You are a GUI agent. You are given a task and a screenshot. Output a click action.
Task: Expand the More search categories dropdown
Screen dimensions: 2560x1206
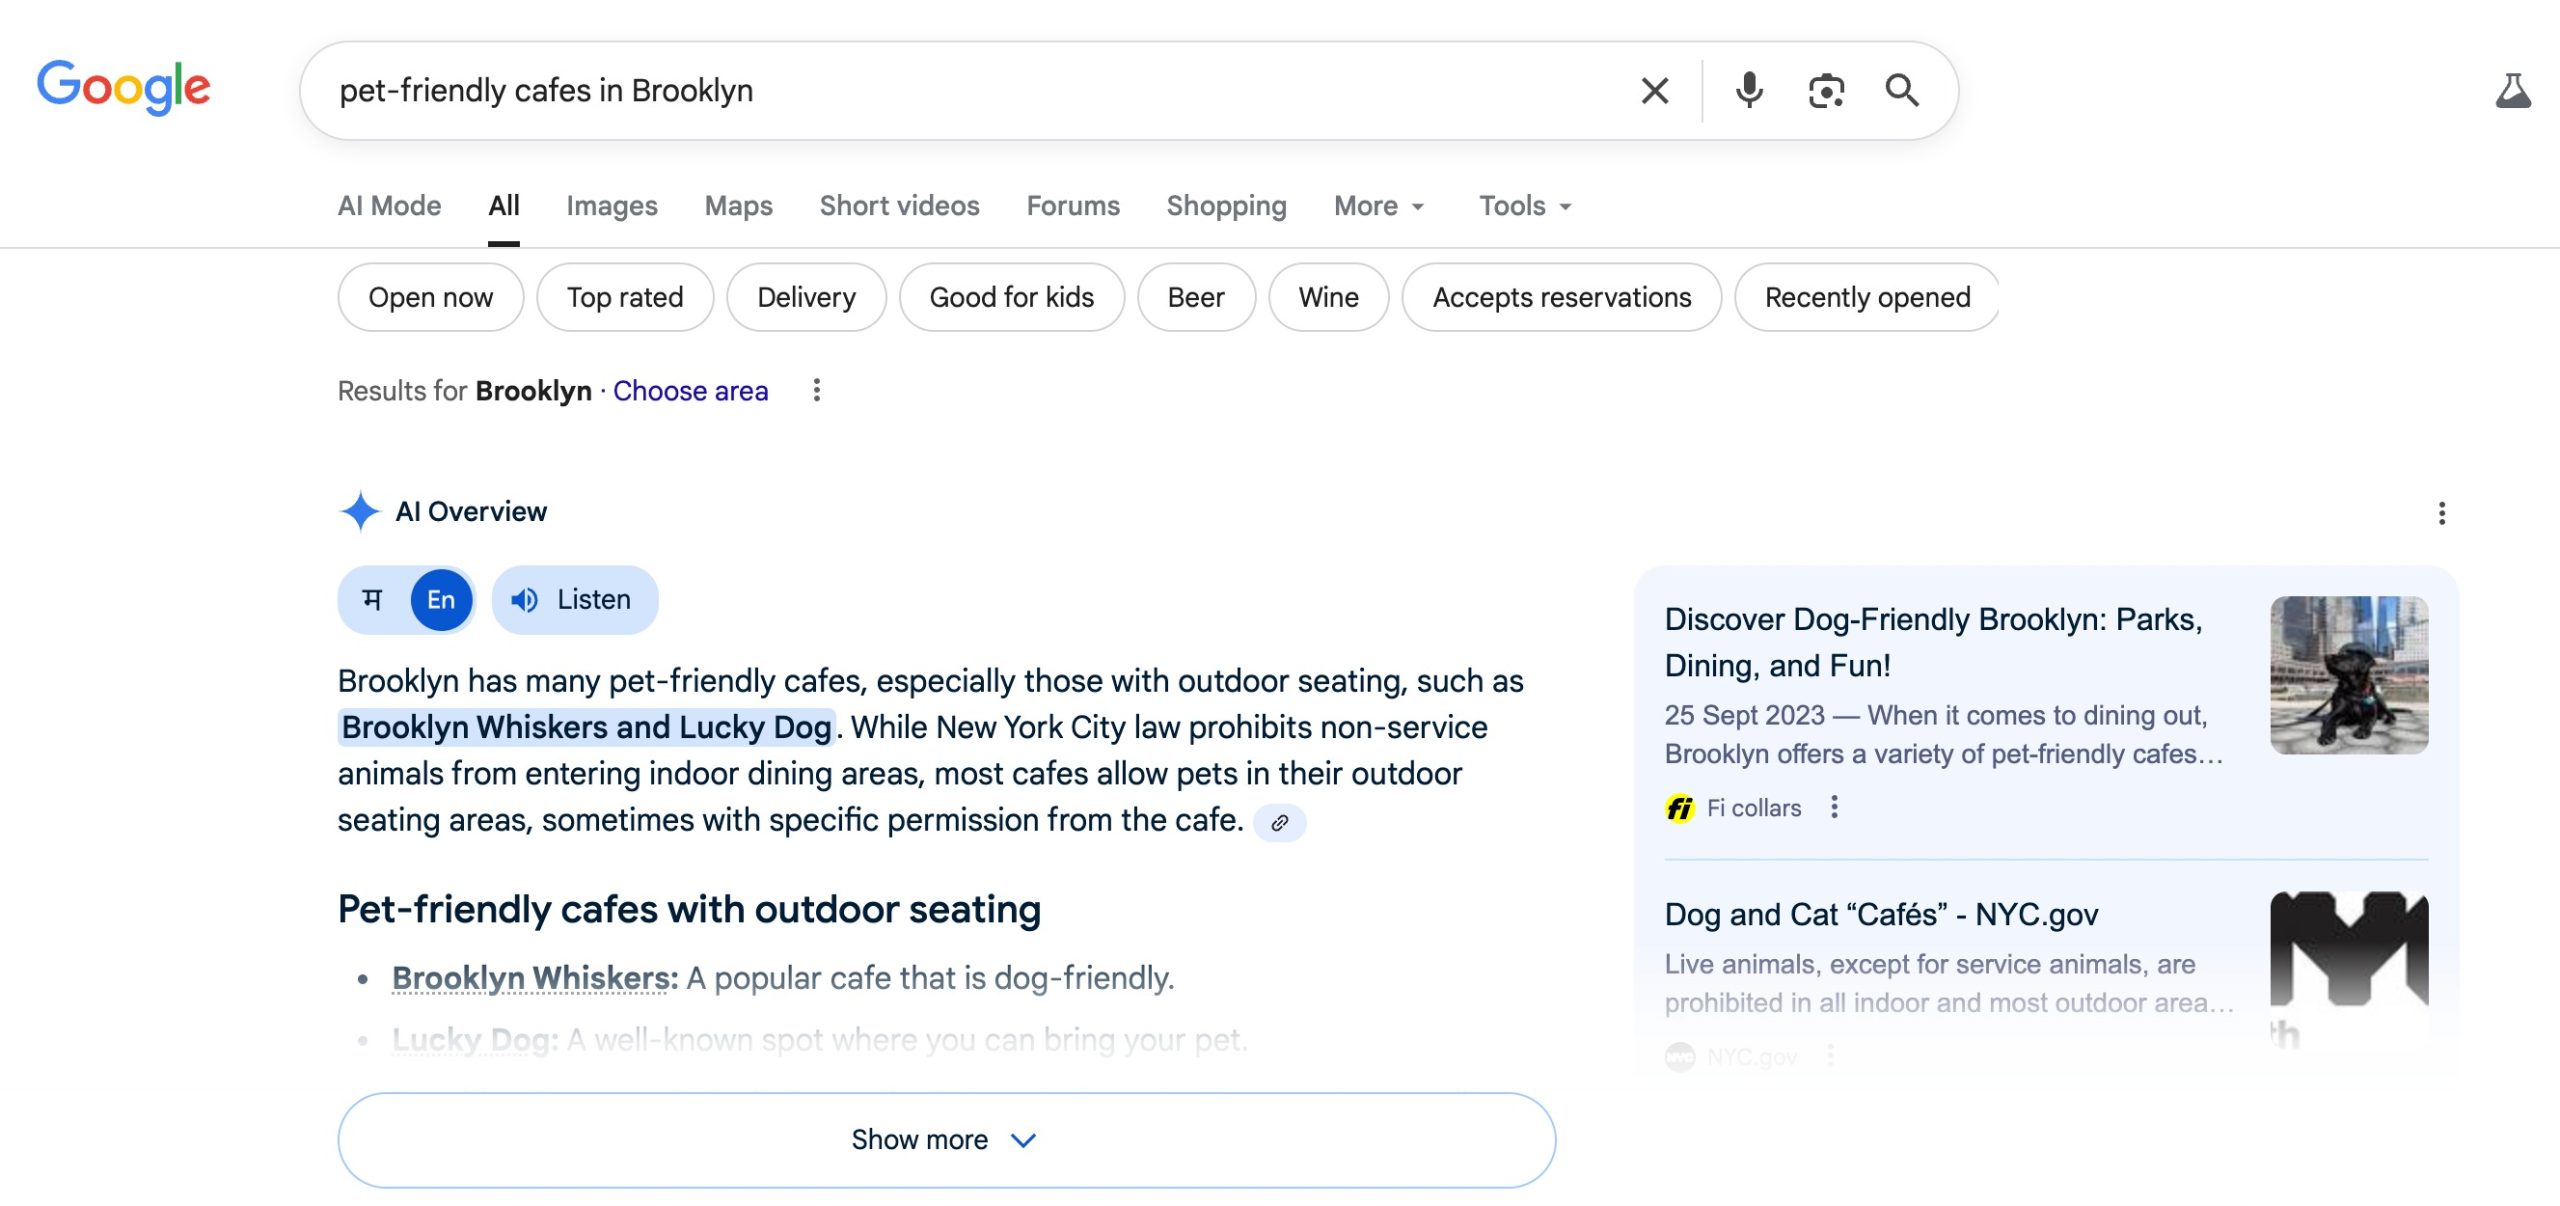pos(1378,206)
